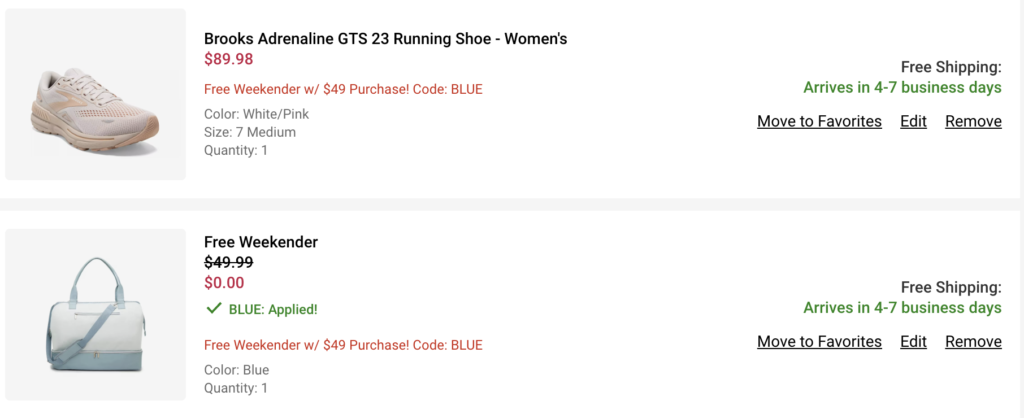The image size is (1024, 418).
Task: Click the promo code text under the $89.98 price
Action: click(343, 89)
